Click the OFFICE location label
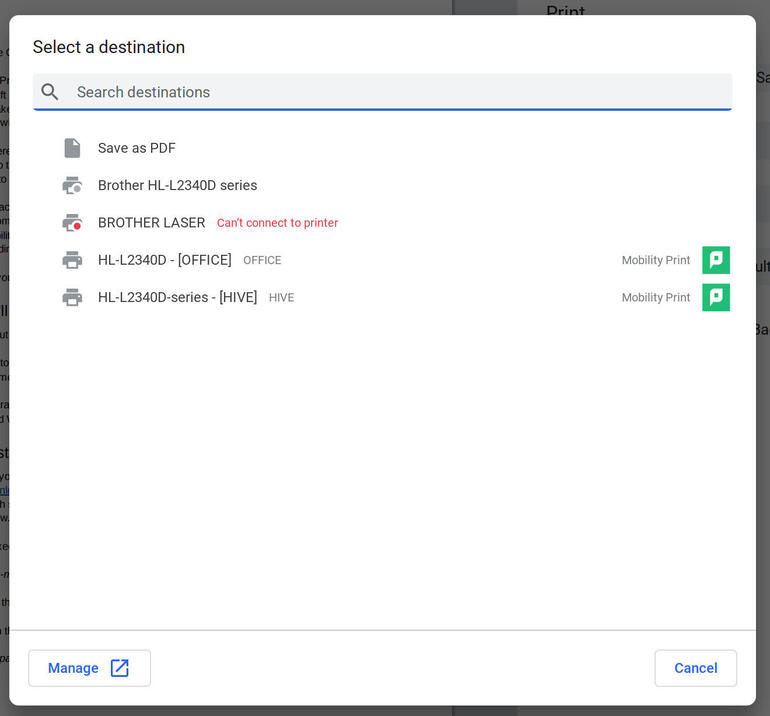Screen dimensions: 770x716 coord(262,260)
